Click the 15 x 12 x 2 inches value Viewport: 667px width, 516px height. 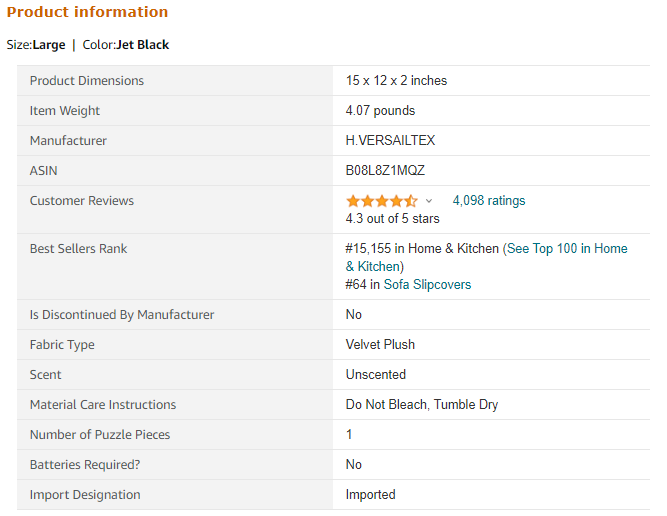click(x=396, y=80)
